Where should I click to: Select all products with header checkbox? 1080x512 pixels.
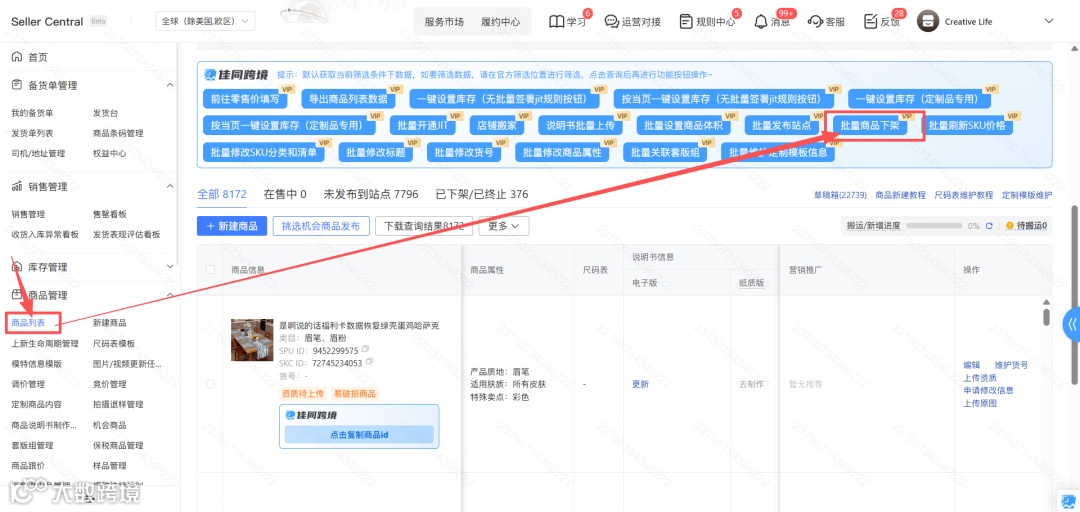pyautogui.click(x=210, y=269)
